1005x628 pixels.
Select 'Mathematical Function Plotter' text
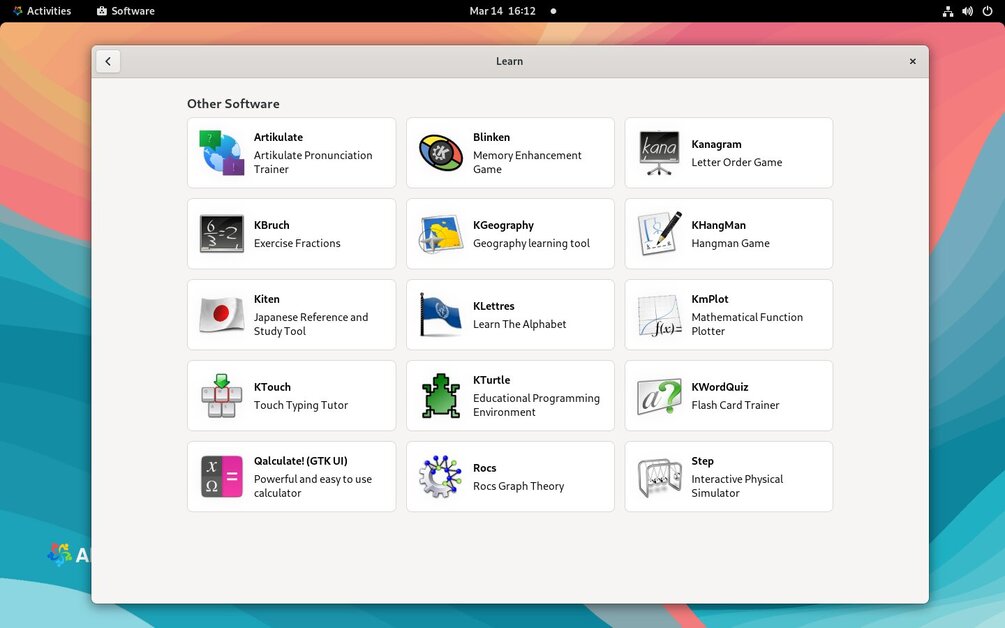pyautogui.click(x=747, y=324)
